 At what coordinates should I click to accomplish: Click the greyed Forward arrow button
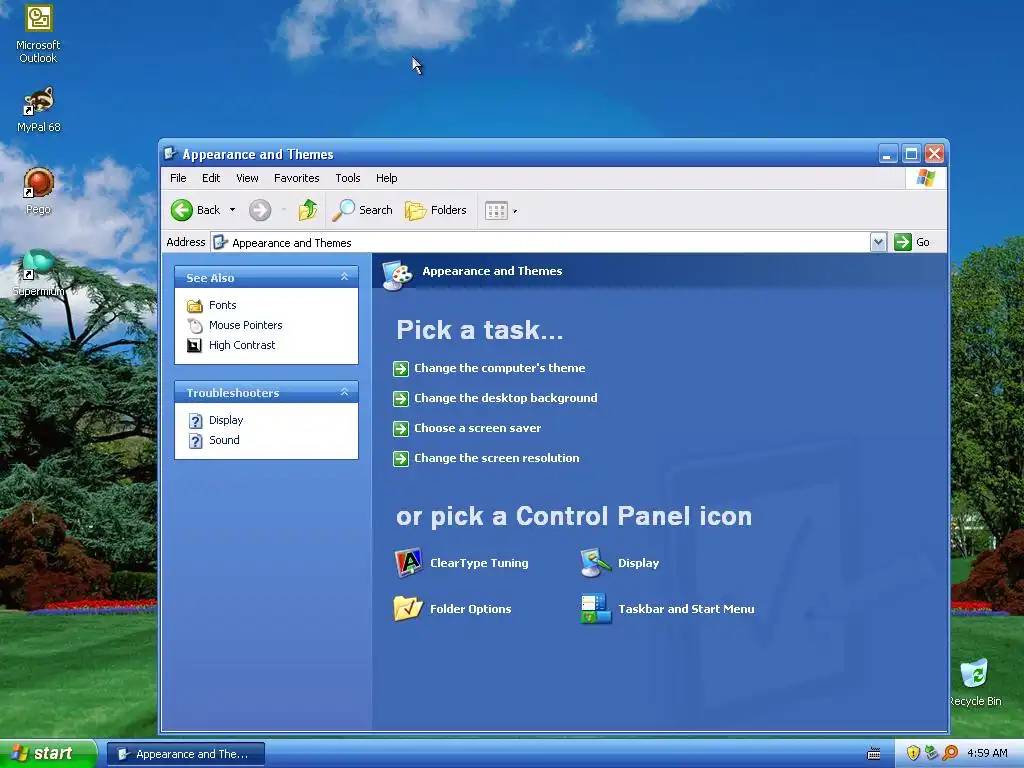260,210
